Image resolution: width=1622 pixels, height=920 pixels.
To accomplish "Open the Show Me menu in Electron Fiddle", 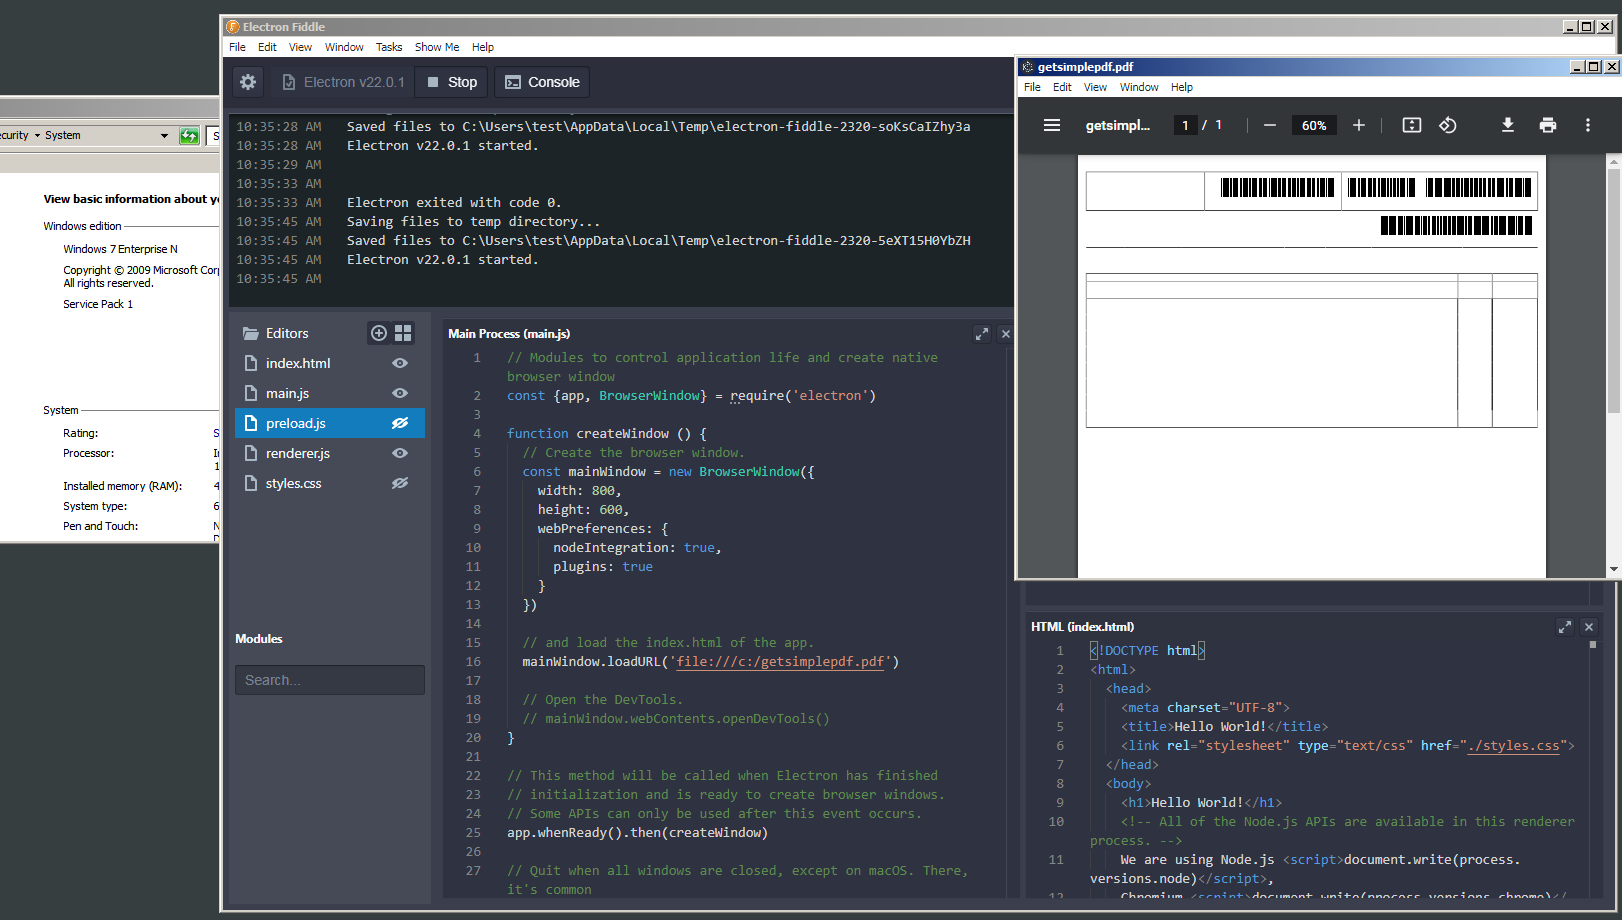I will 436,46.
